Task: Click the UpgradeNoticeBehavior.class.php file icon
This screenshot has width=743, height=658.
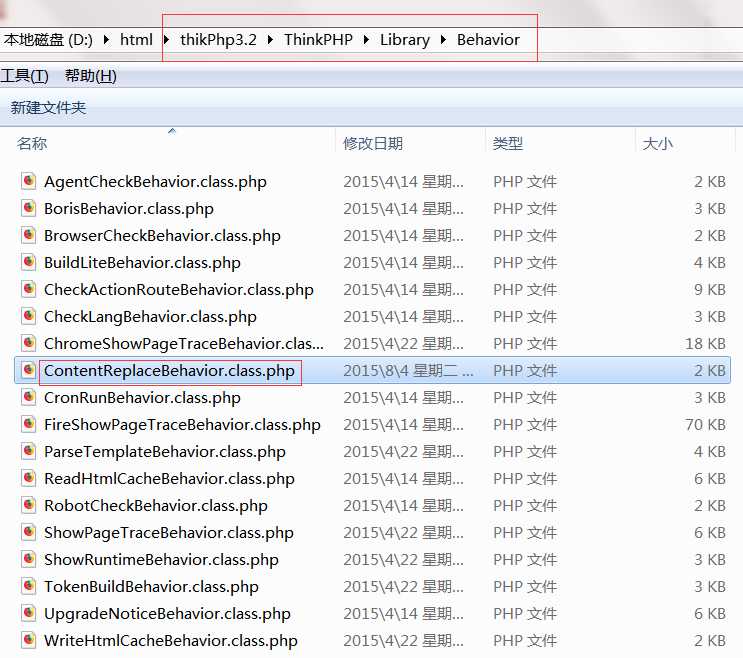Action: 28,613
